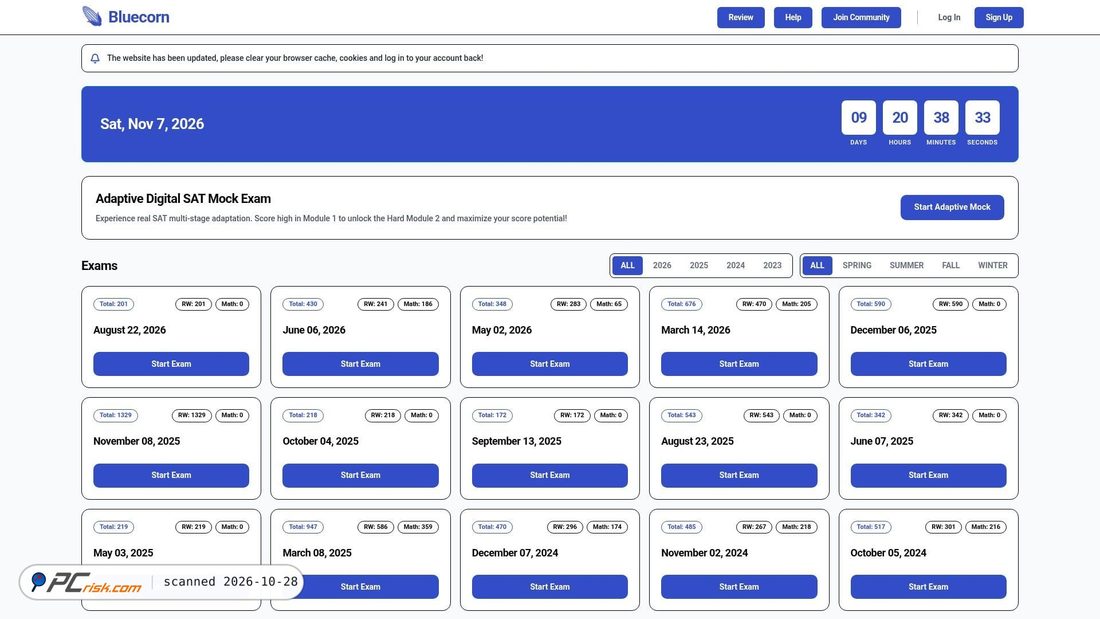Image resolution: width=1100 pixels, height=619 pixels.
Task: Click the countdown HOURS box showing 20
Action: 900,118
